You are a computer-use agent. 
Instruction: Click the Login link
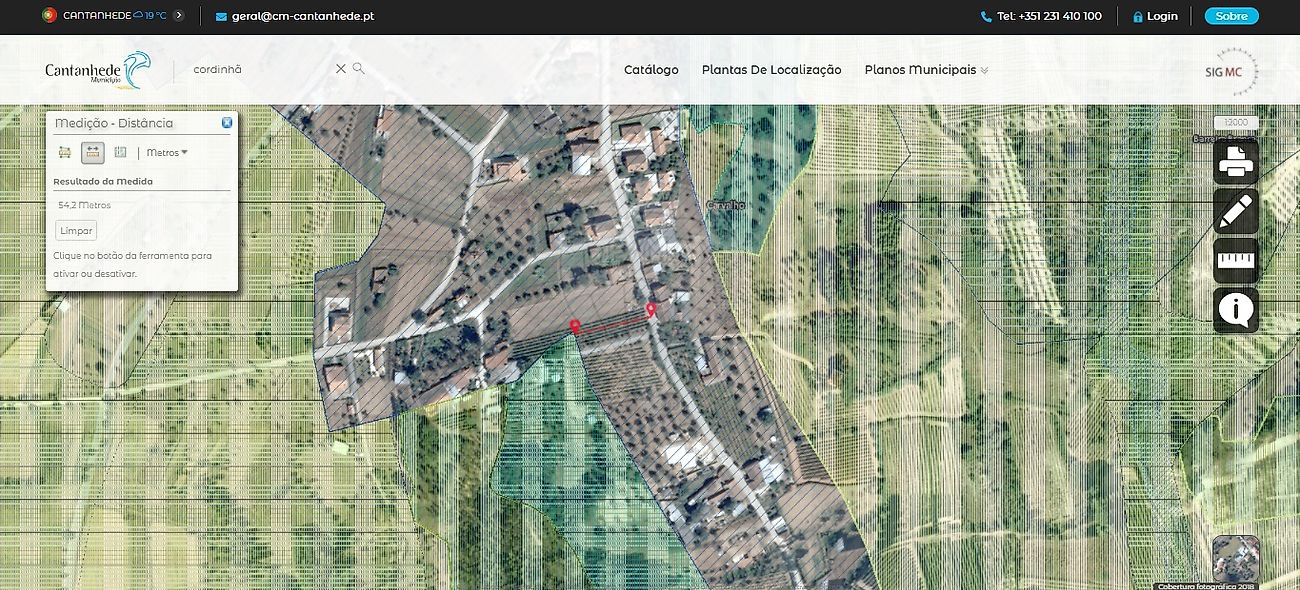pos(1155,16)
